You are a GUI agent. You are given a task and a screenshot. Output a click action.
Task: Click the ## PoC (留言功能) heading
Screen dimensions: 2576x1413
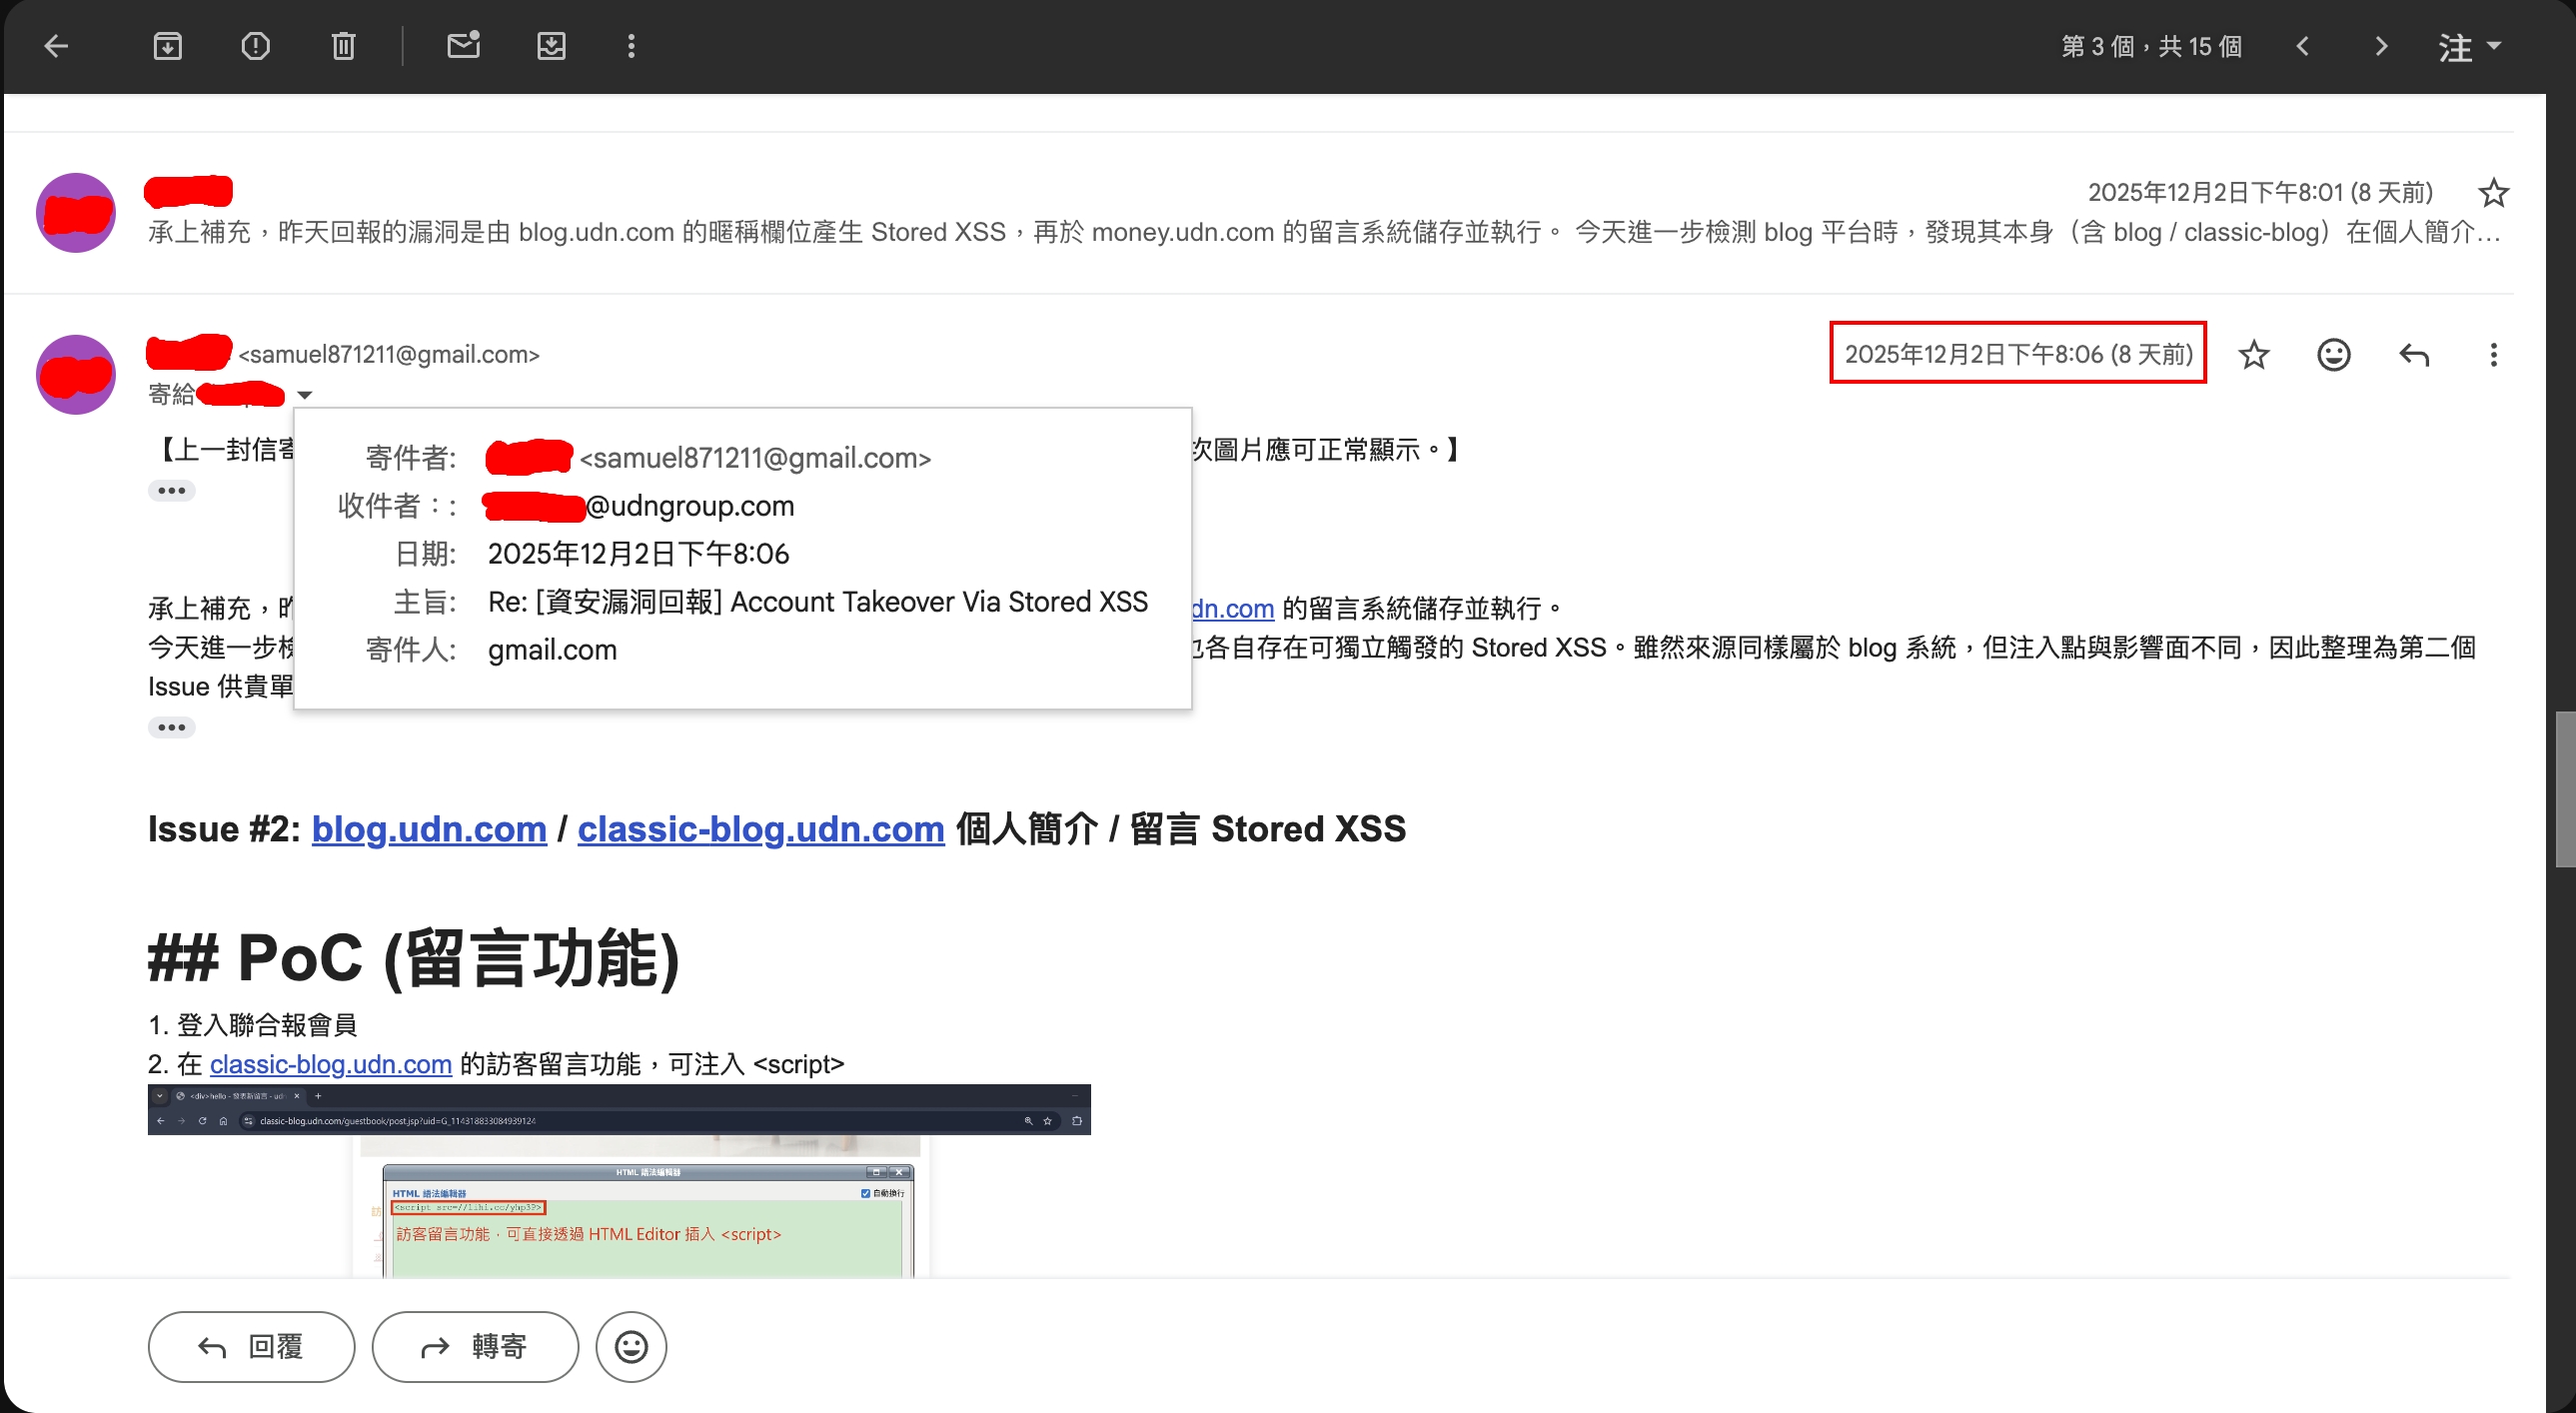[x=414, y=958]
